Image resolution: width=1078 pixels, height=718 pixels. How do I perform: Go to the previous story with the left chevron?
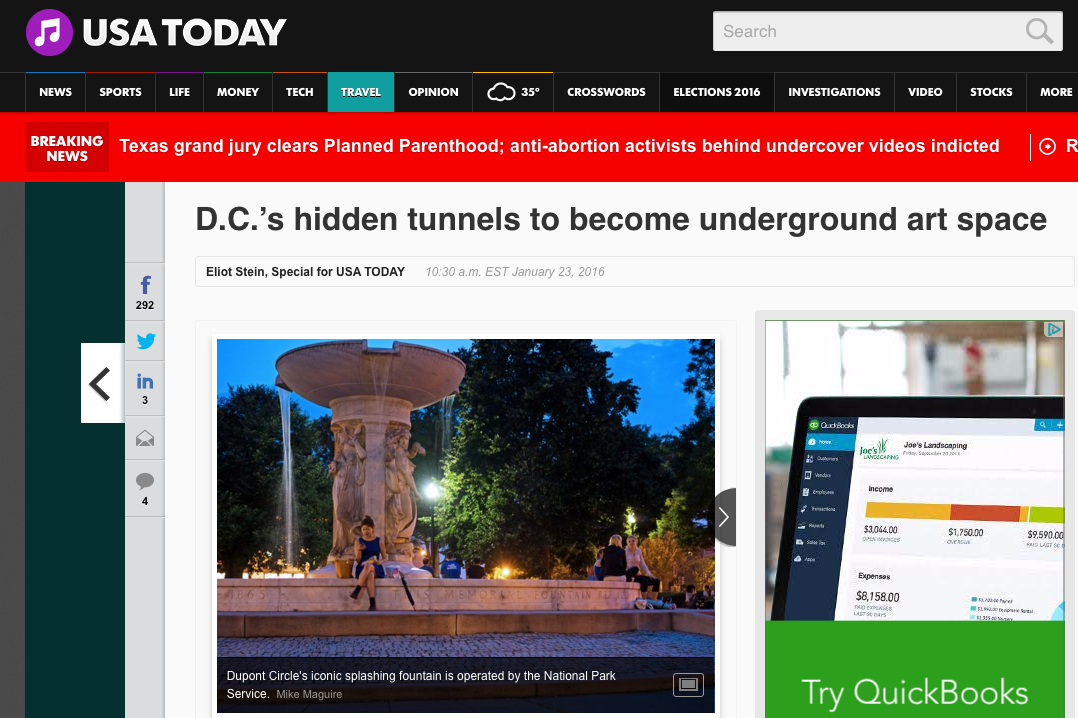pyautogui.click(x=102, y=383)
